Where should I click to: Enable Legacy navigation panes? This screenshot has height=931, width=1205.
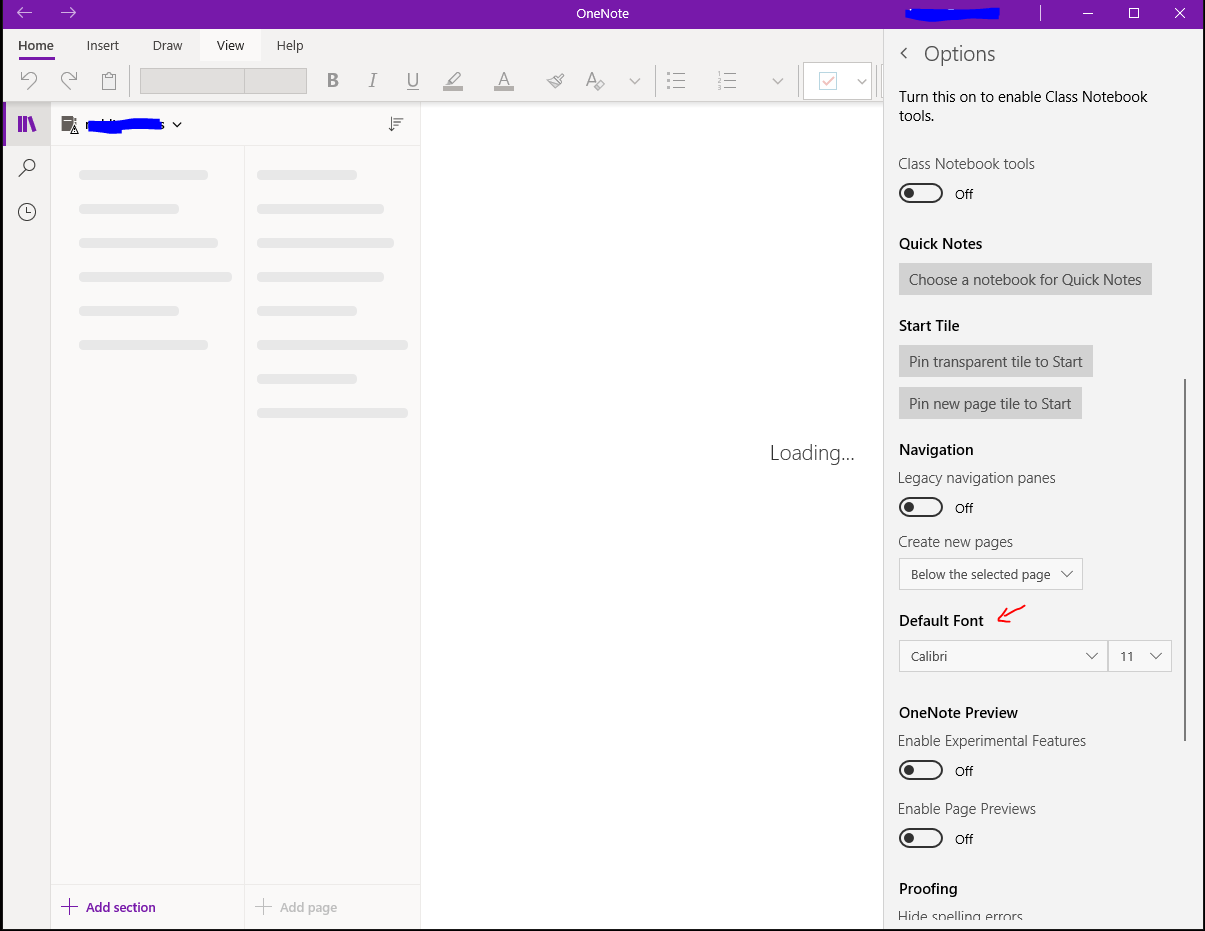pyautogui.click(x=920, y=507)
